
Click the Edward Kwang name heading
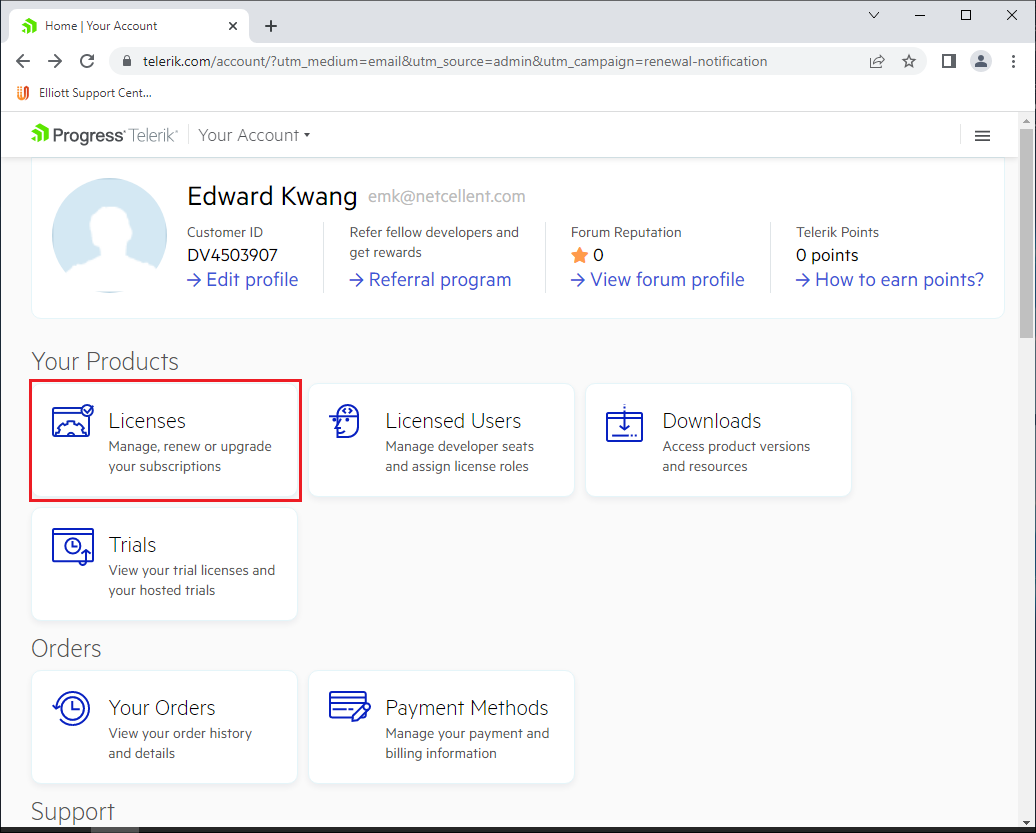272,196
